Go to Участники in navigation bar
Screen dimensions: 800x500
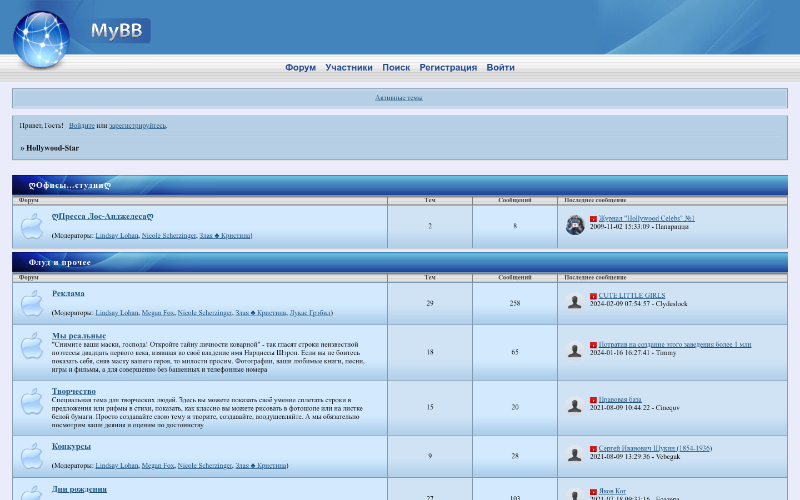[x=349, y=68]
